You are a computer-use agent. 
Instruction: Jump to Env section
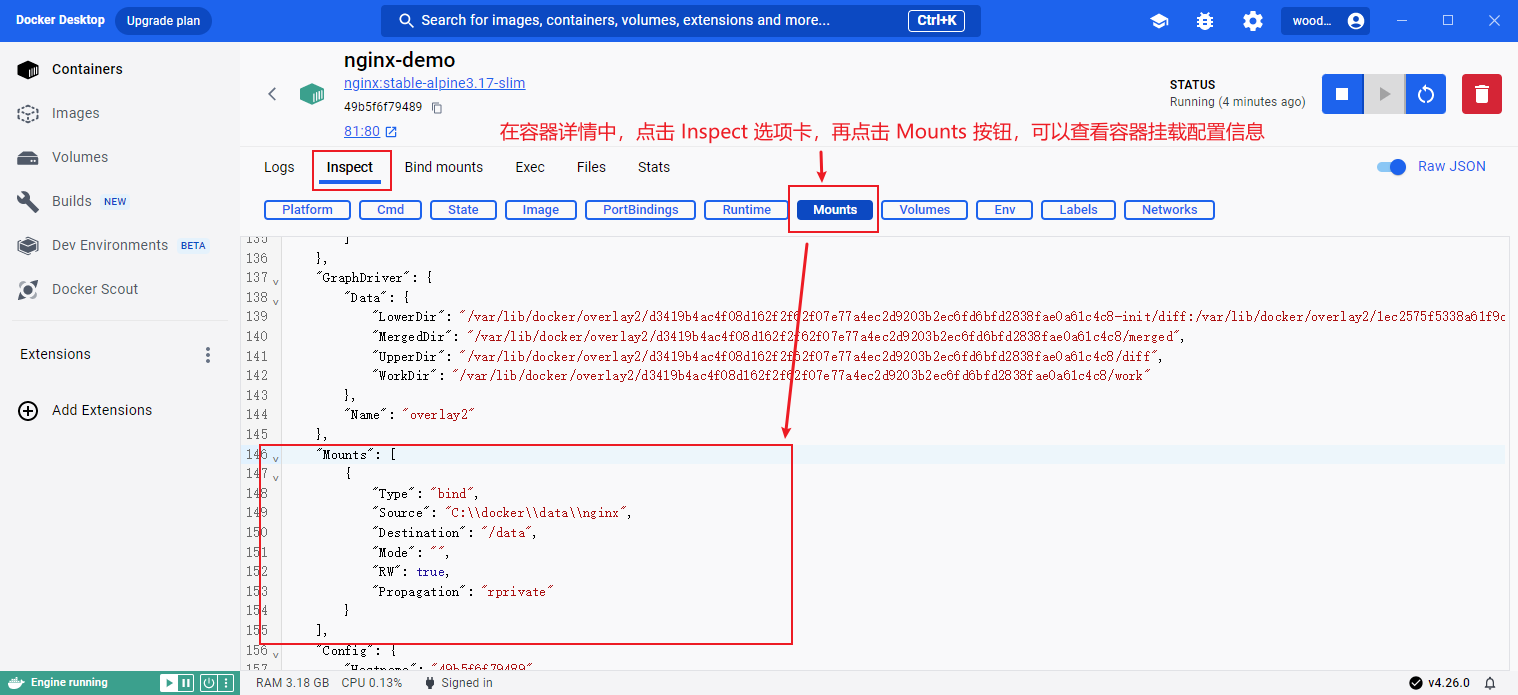pyautogui.click(x=1005, y=210)
